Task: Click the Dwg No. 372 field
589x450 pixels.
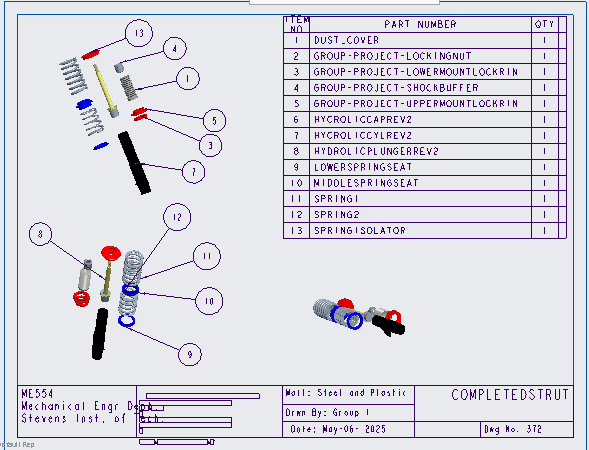Action: [513, 429]
